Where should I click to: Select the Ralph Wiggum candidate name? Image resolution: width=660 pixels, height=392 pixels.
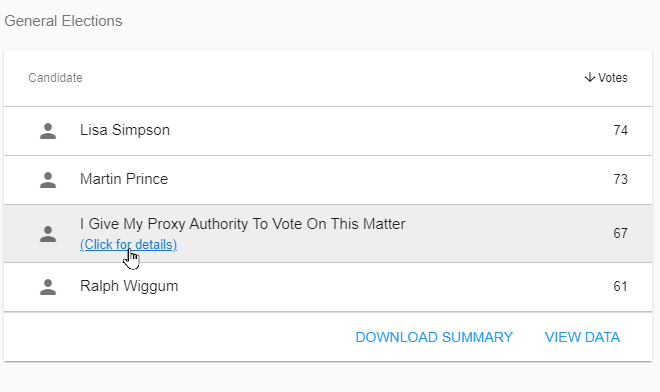click(x=129, y=286)
